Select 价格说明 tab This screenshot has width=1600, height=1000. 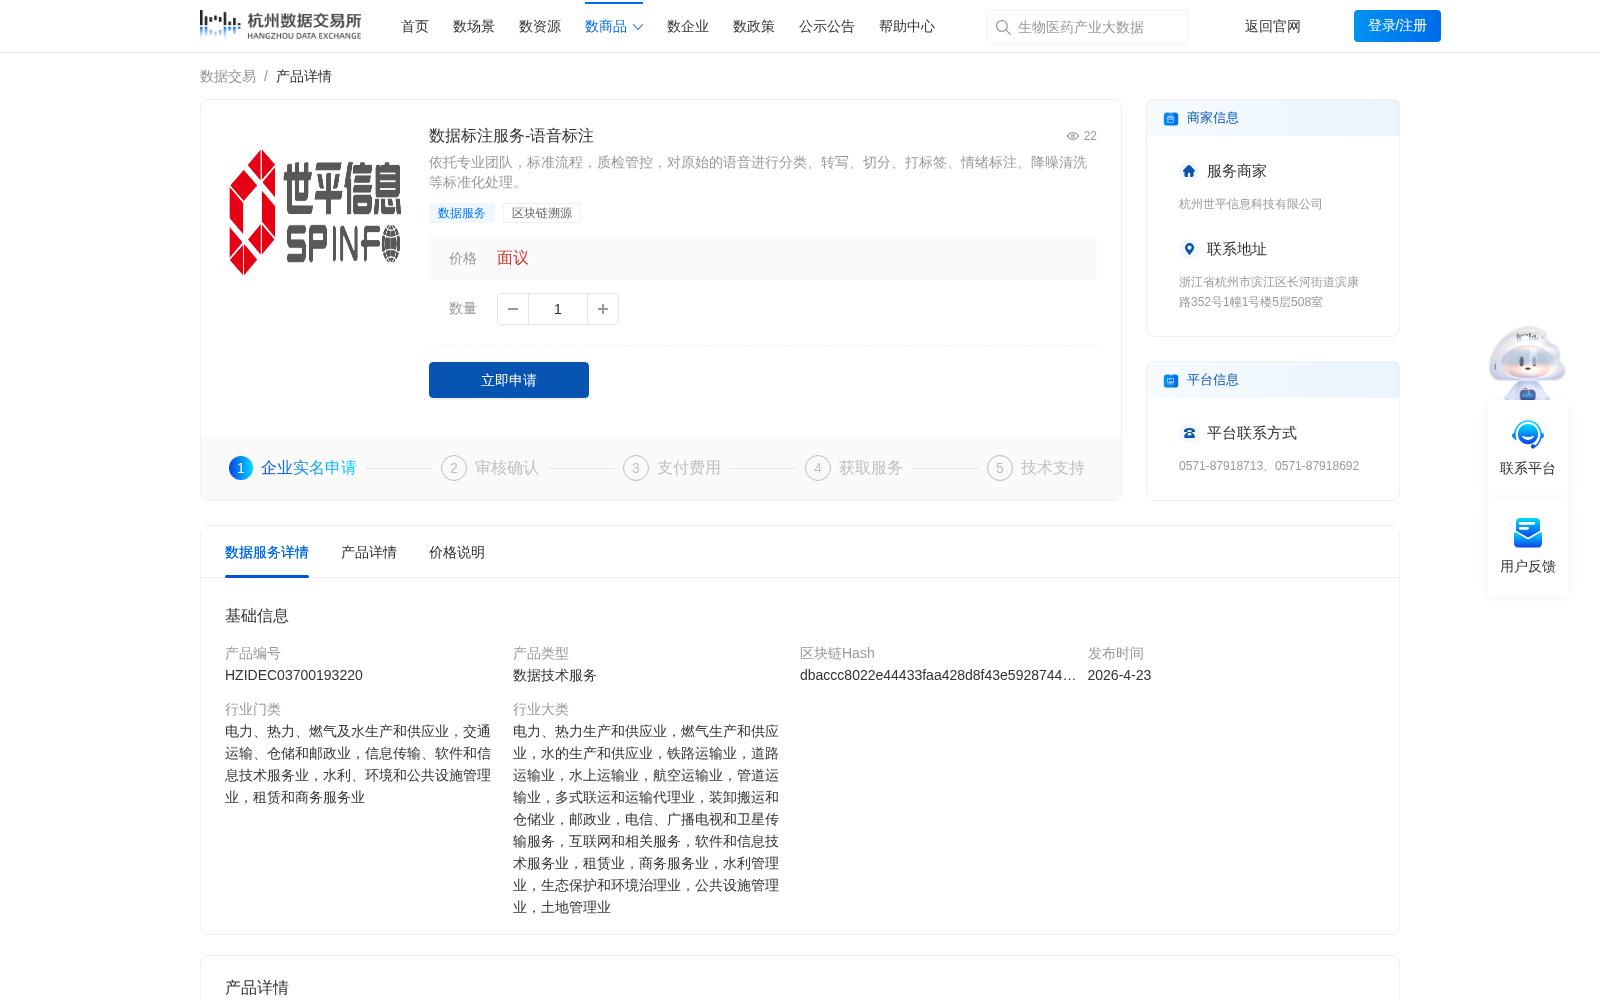coord(457,552)
